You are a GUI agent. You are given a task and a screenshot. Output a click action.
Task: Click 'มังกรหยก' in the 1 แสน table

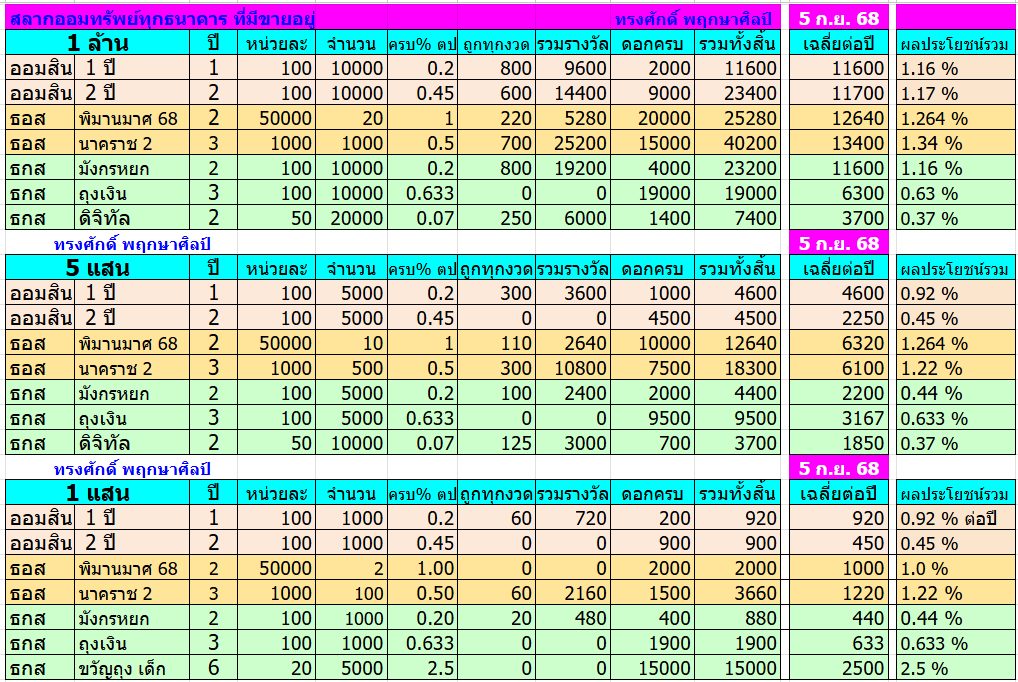tap(132, 618)
